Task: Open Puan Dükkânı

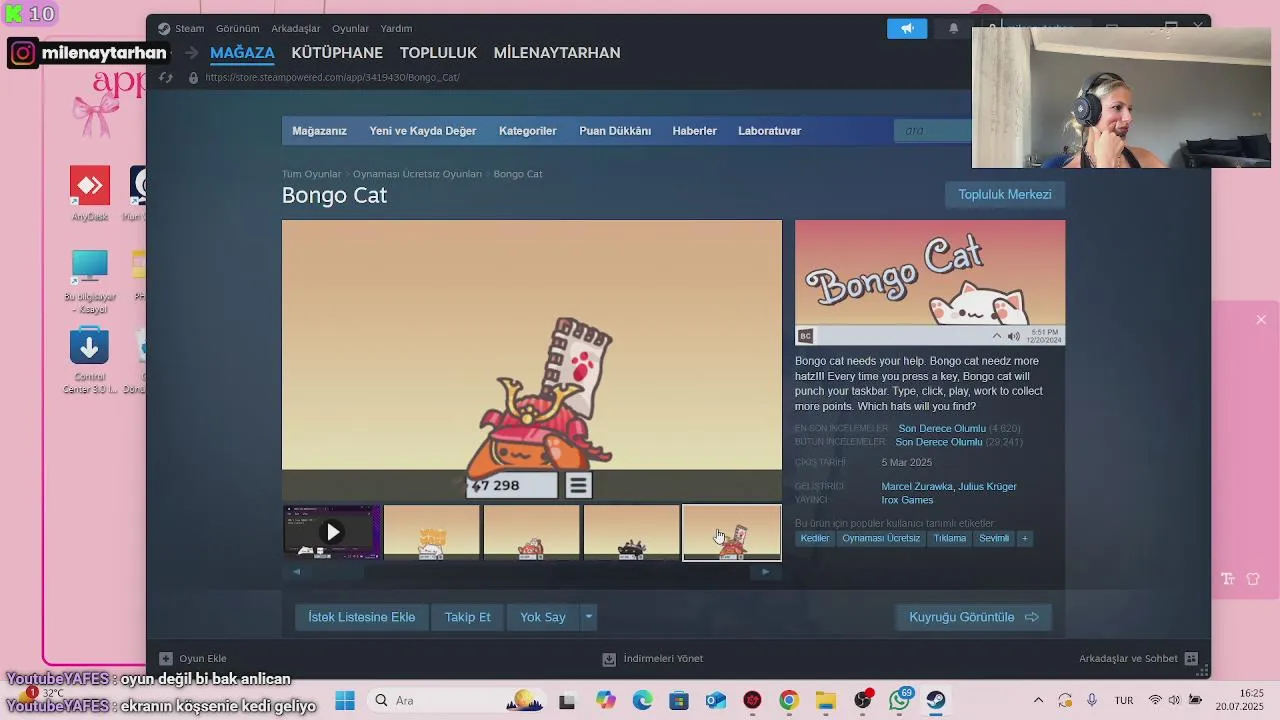Action: point(615,131)
